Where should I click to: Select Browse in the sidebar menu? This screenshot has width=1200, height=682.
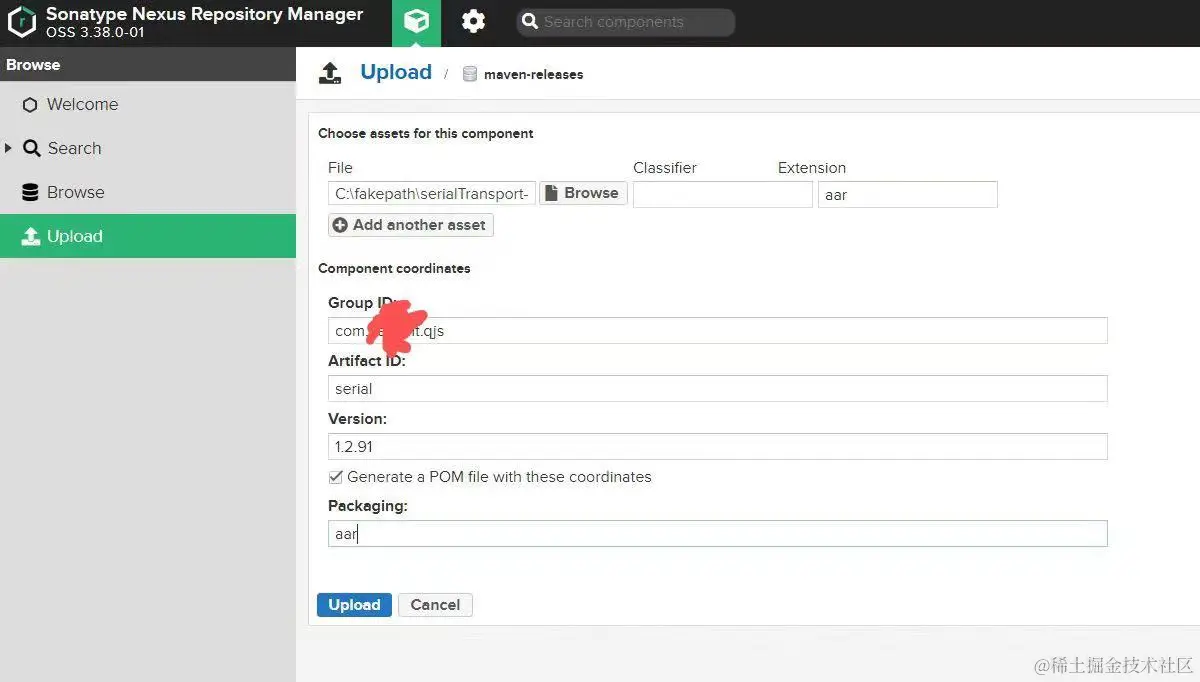point(148,192)
